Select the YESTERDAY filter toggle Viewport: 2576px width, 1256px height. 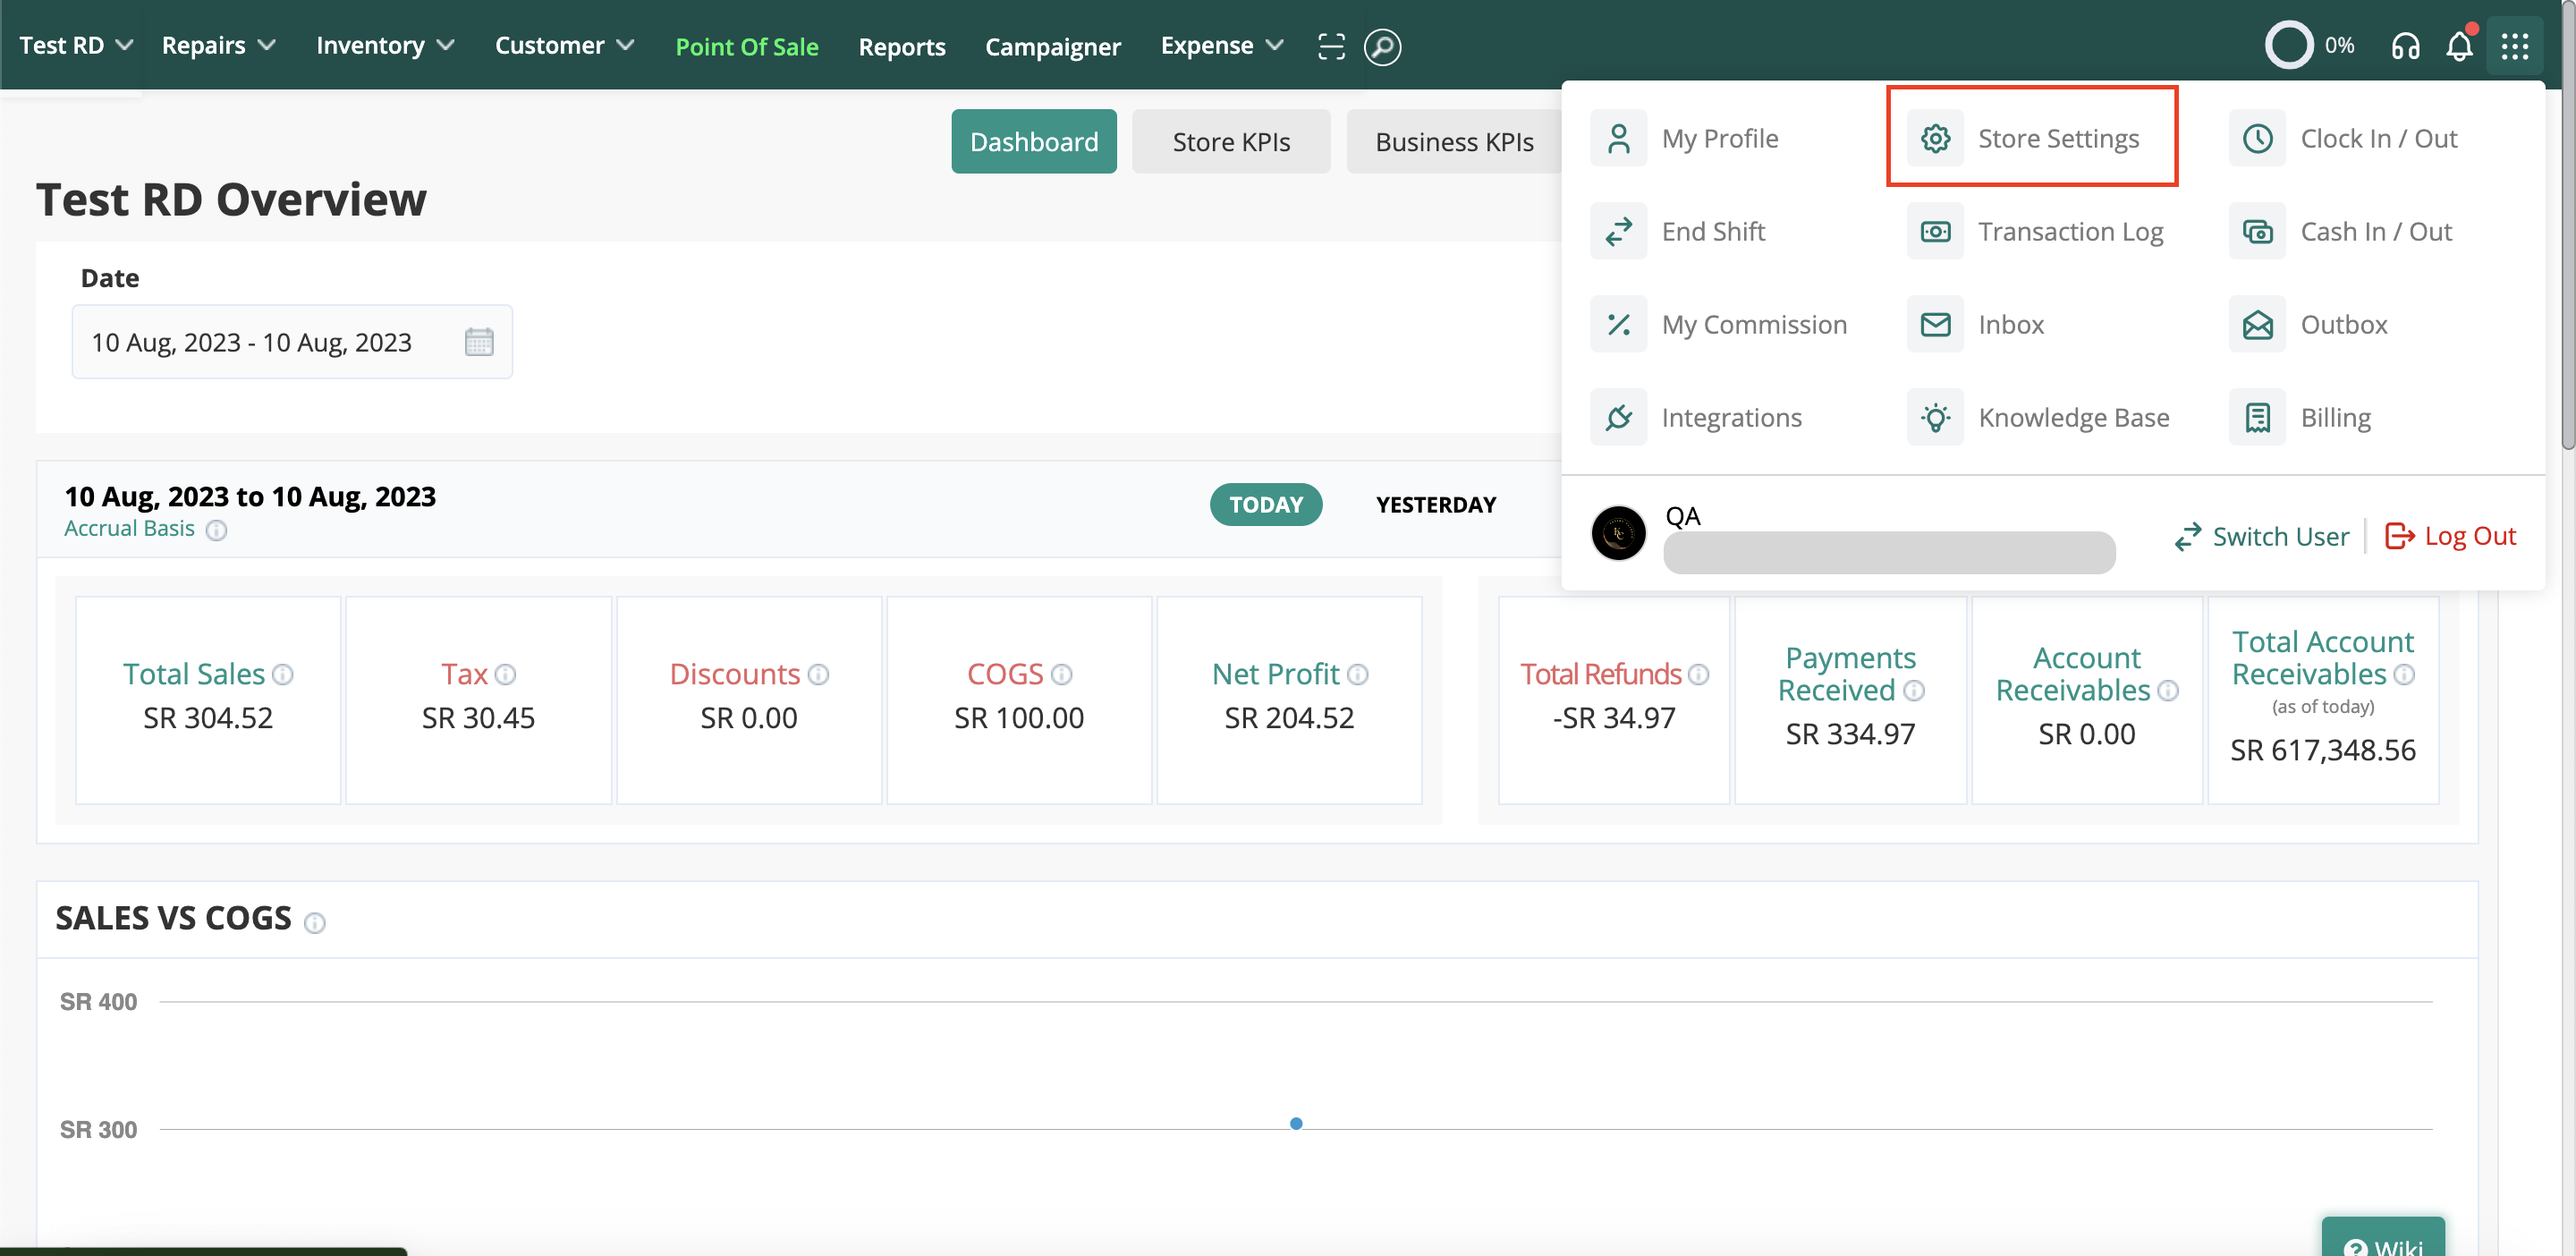(x=1435, y=504)
